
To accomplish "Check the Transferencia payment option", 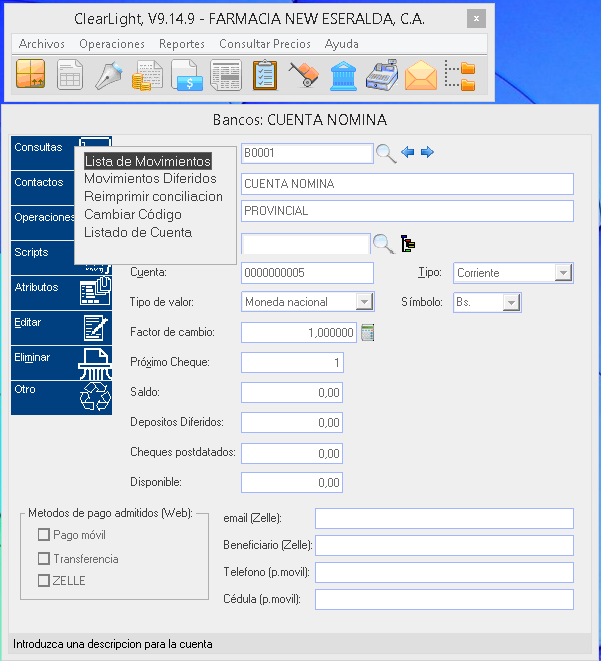I will pyautogui.click(x=44, y=559).
